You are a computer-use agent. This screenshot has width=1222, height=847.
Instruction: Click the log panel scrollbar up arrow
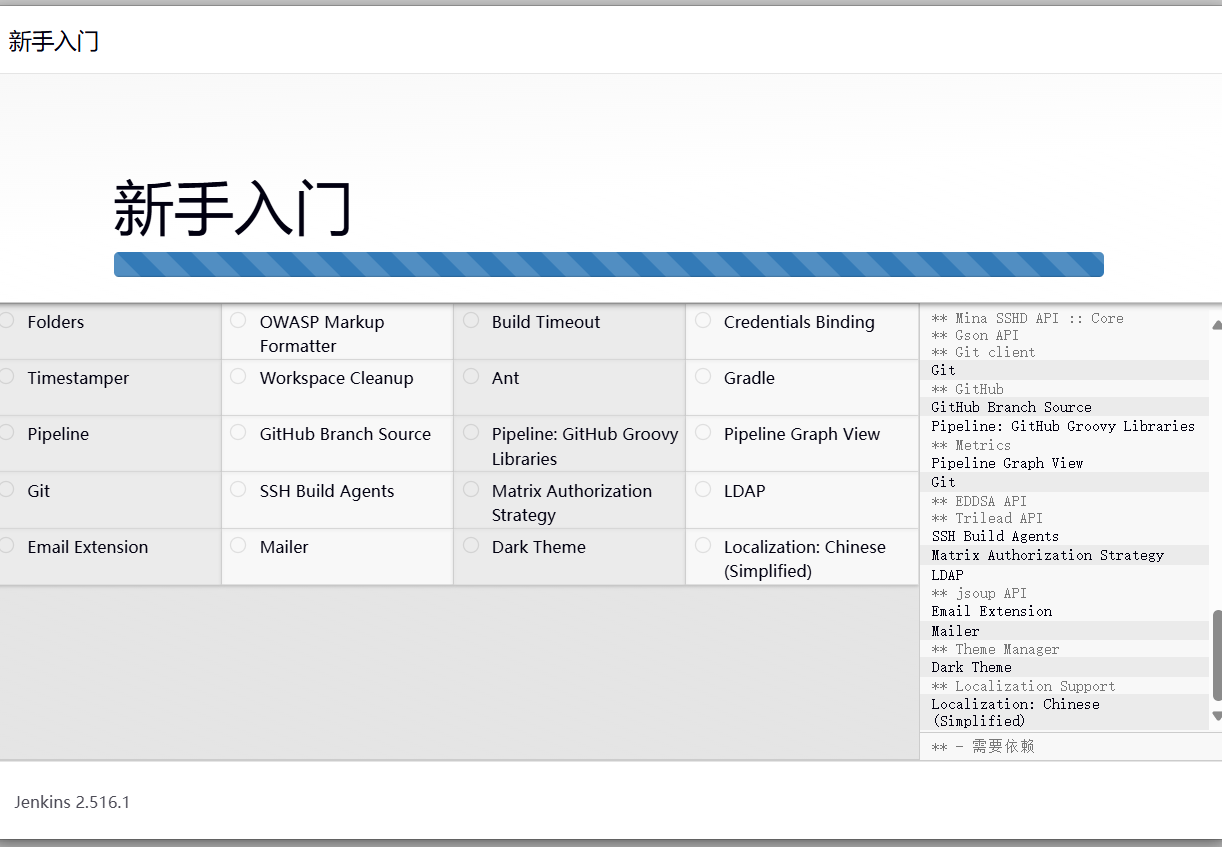1216,325
